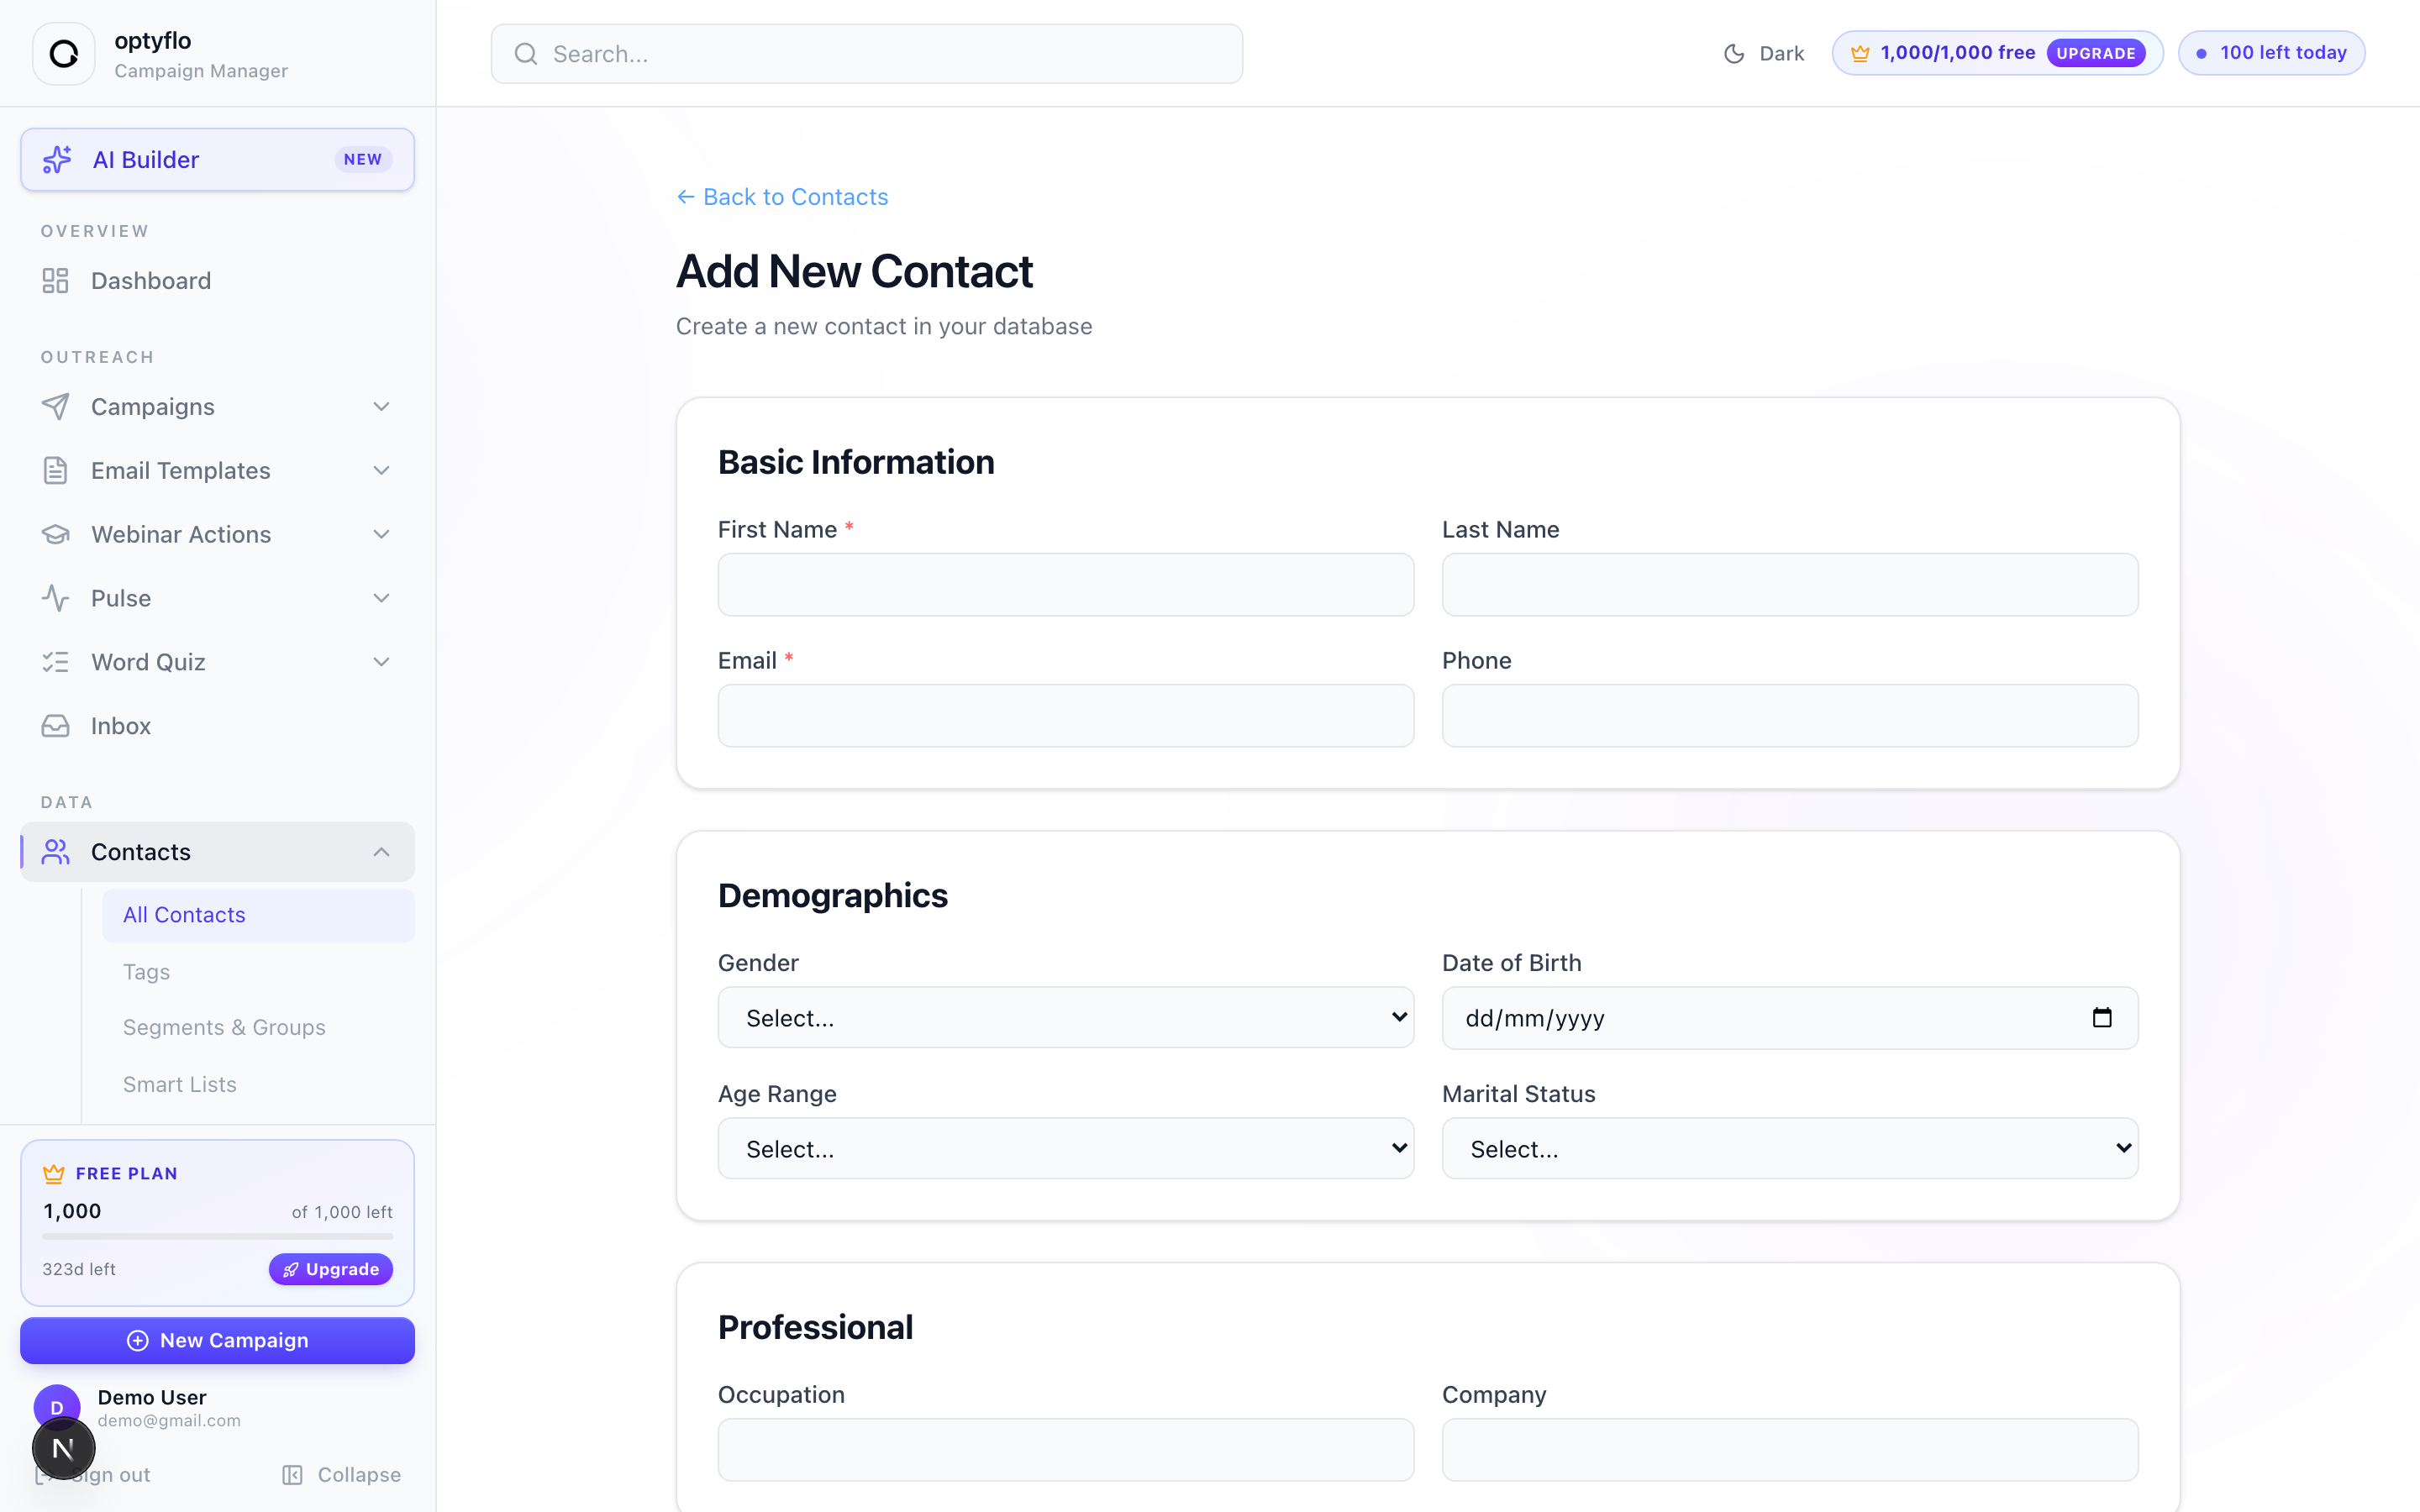This screenshot has height=1512, width=2420.
Task: Click the Date of Birth field
Action: click(x=1790, y=1018)
